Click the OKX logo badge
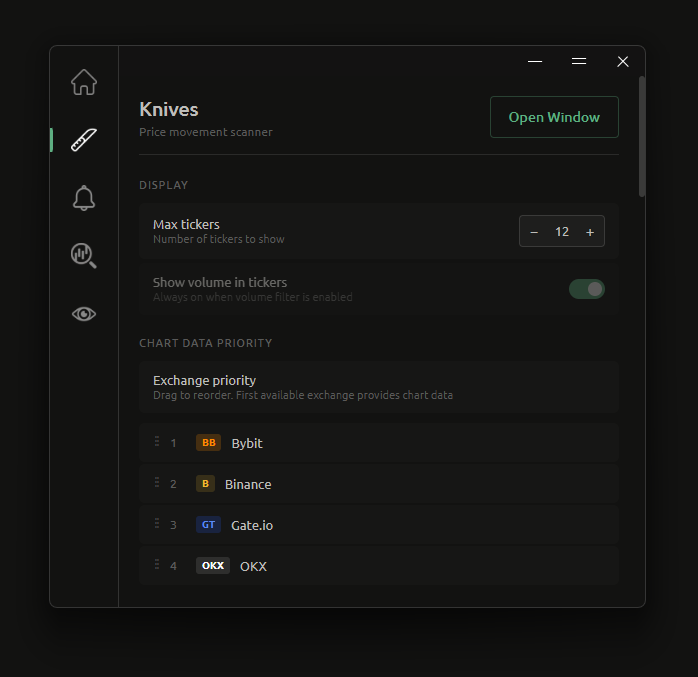This screenshot has height=677, width=698. click(213, 566)
